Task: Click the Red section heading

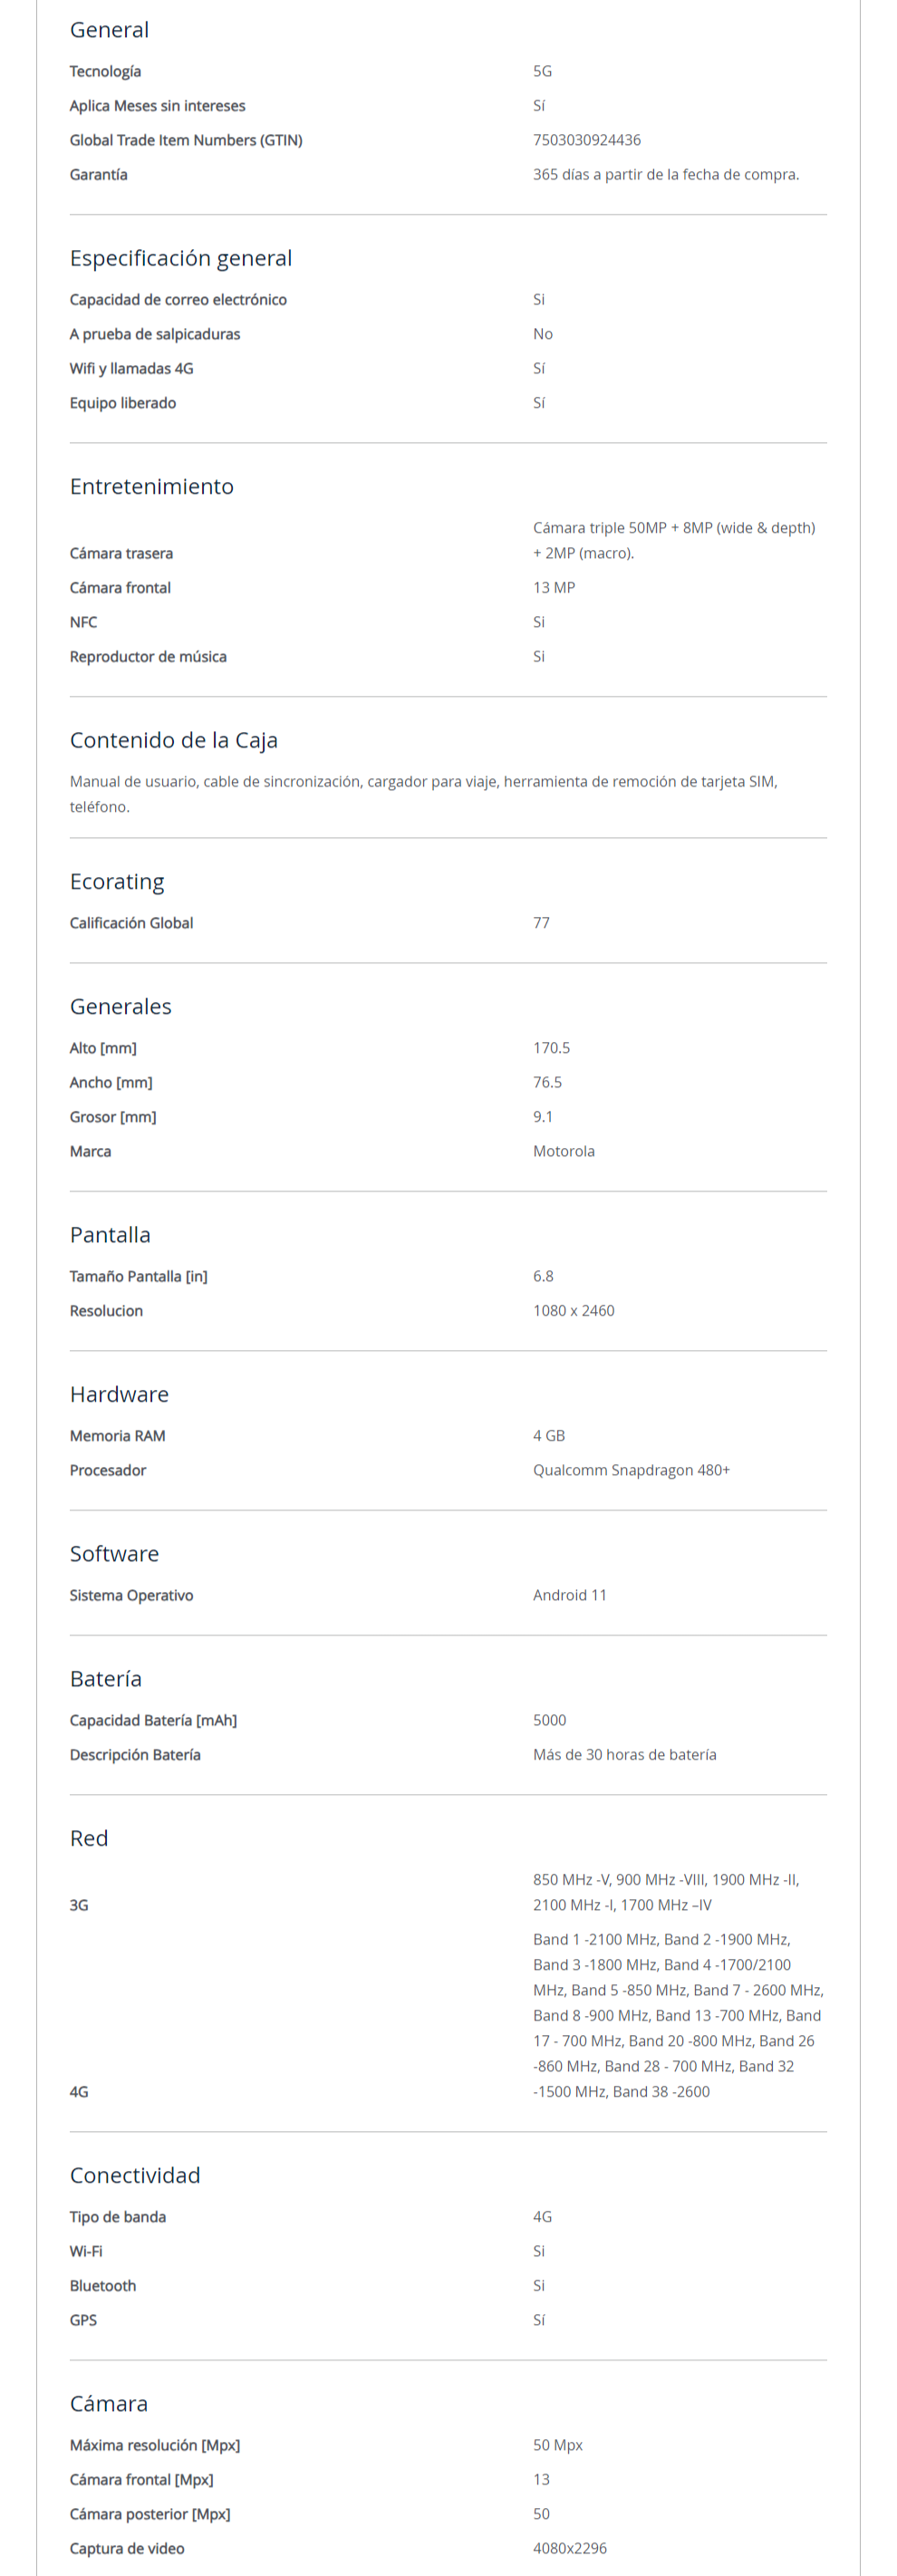Action: pos(89,1838)
